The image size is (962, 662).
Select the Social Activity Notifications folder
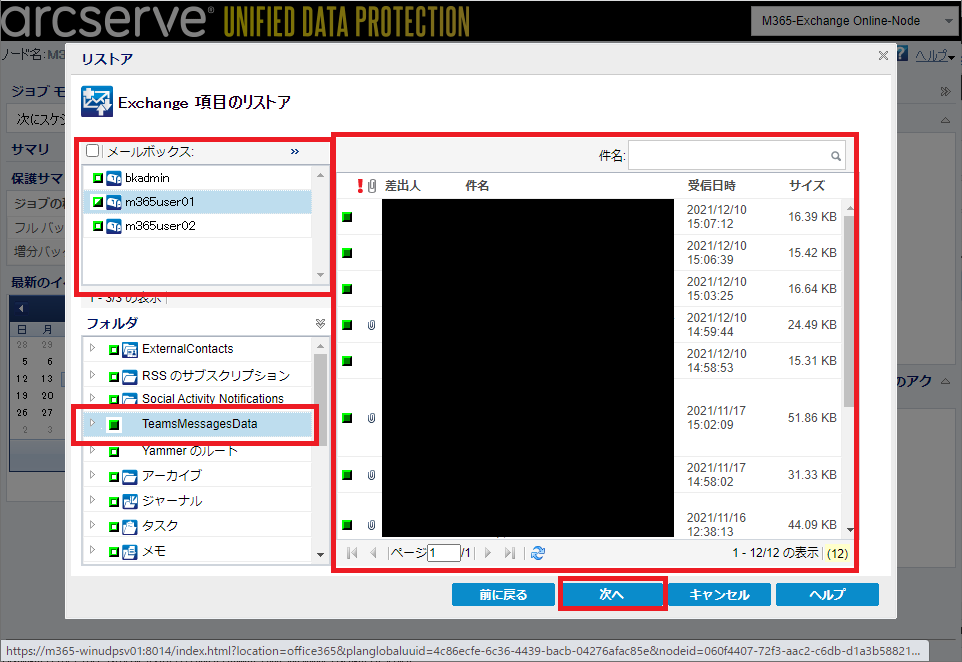213,399
